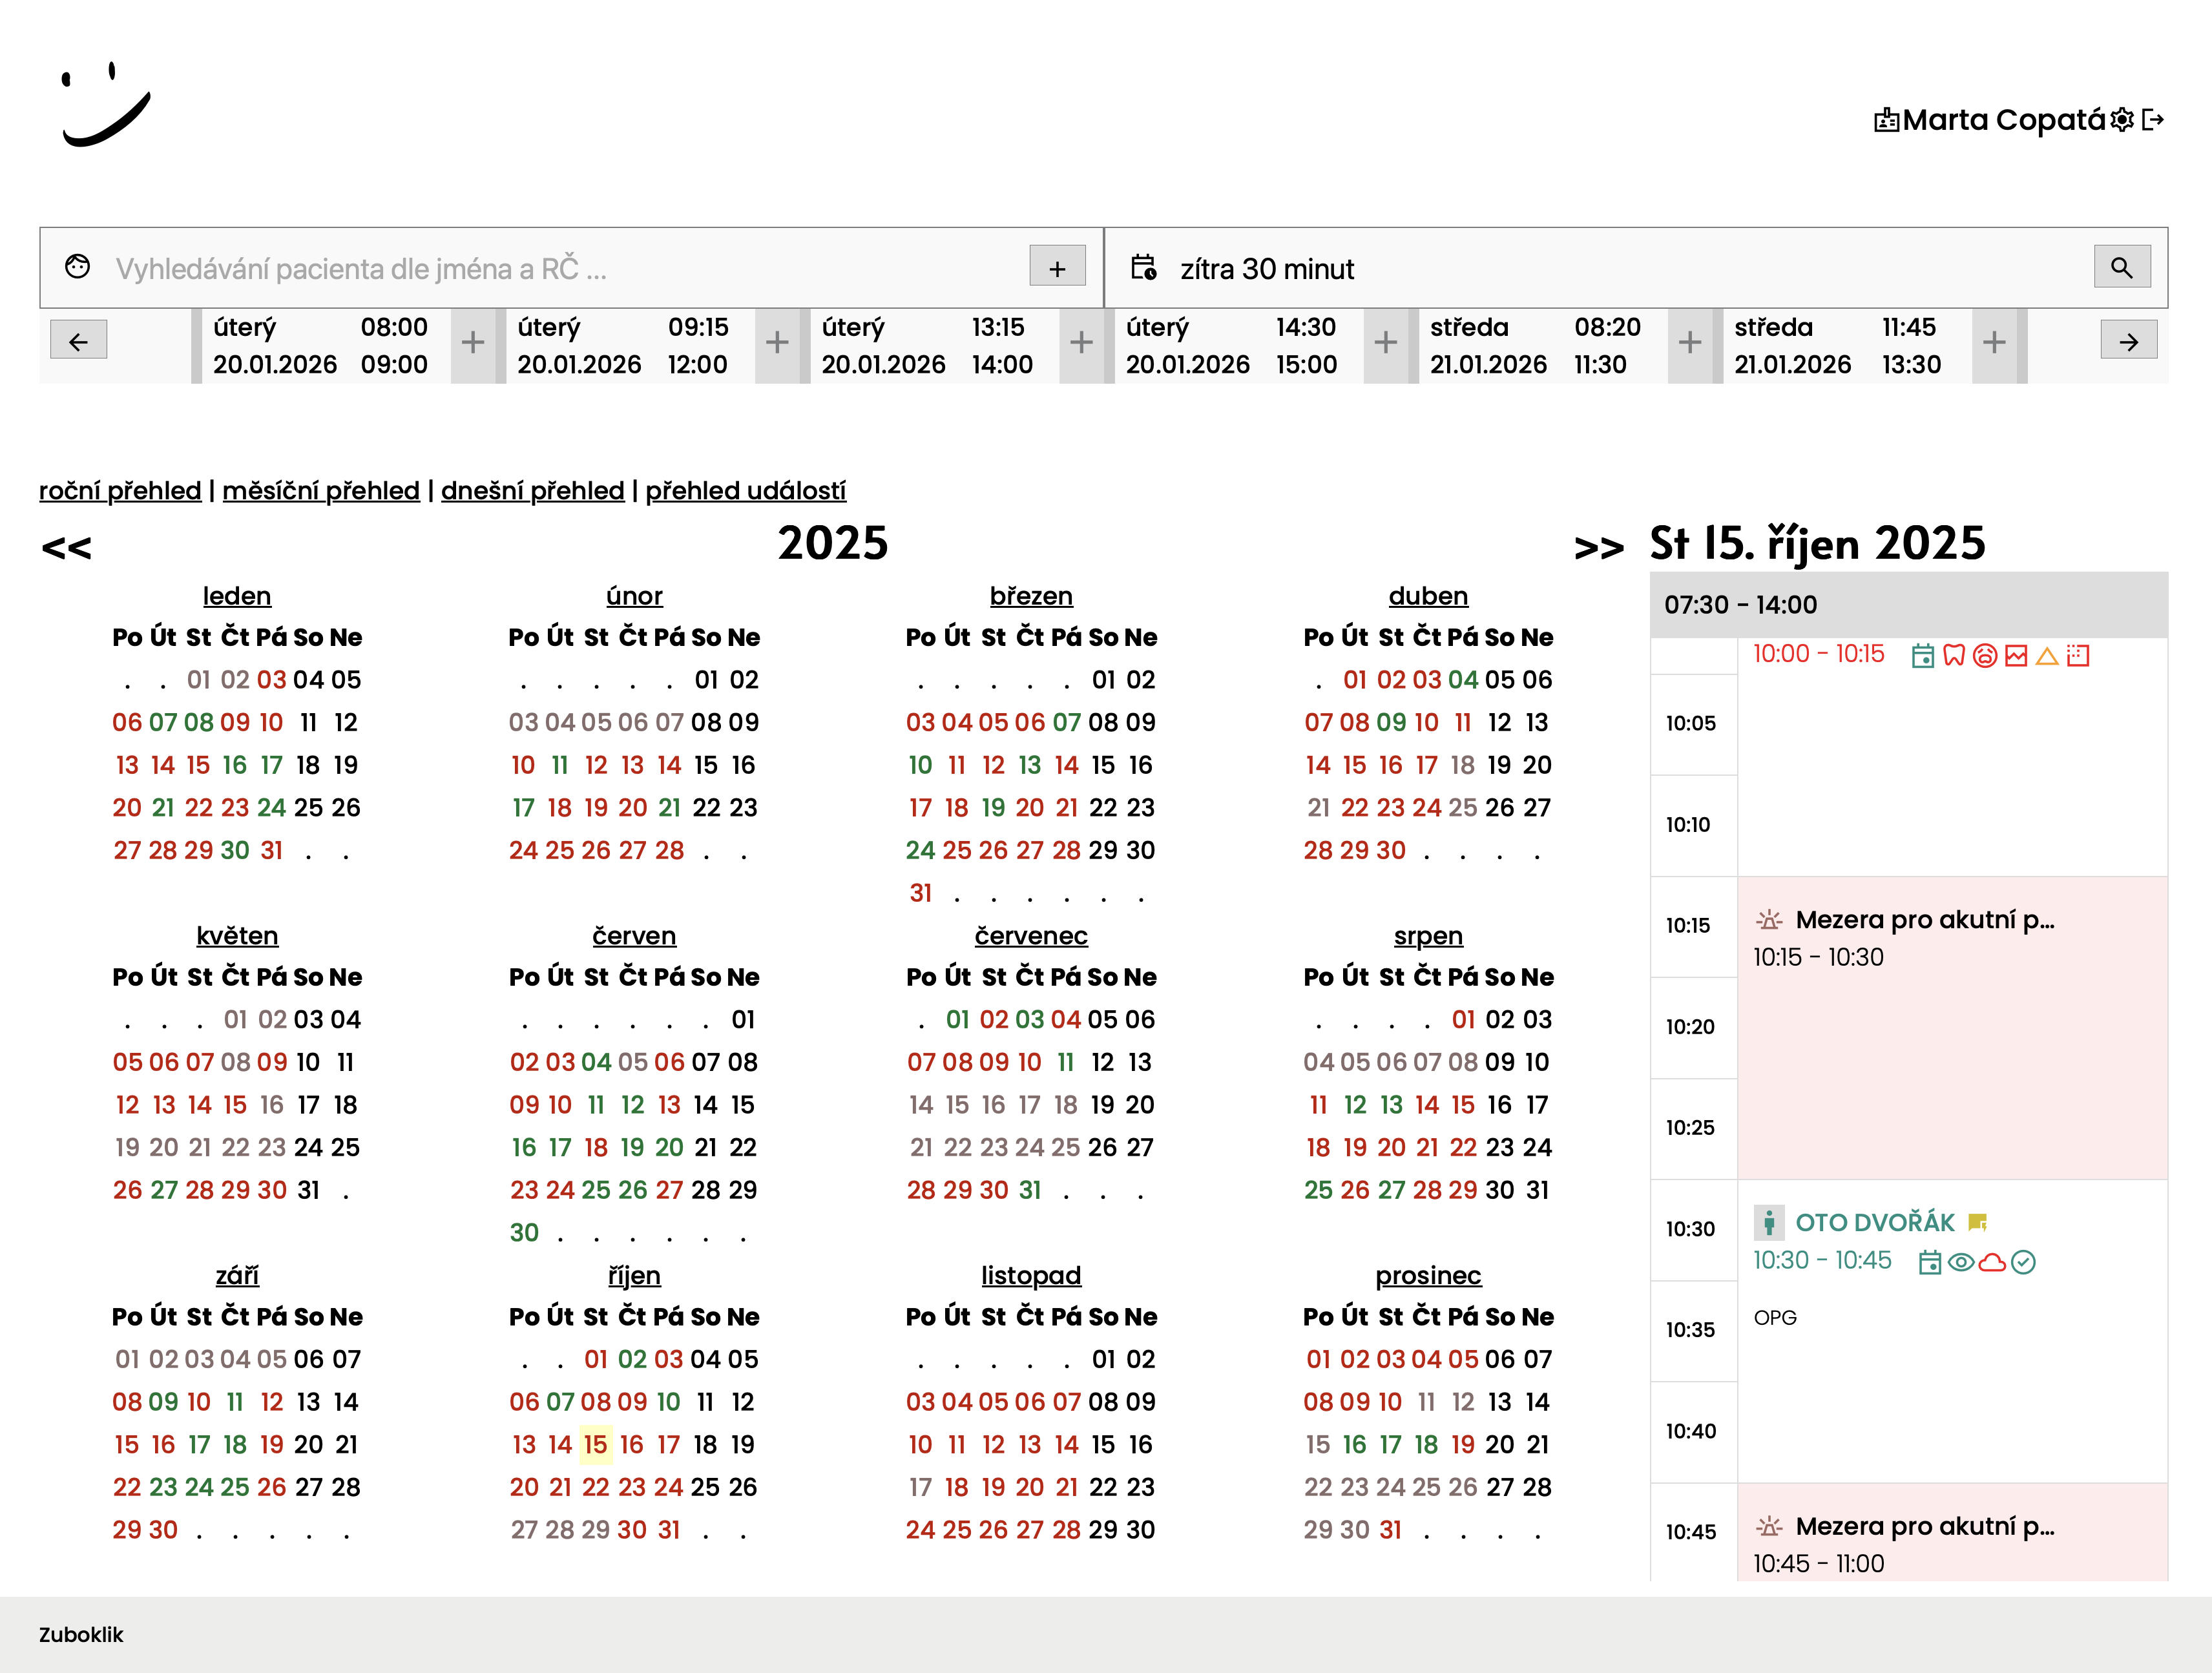Click the plus button to add new patient

pyautogui.click(x=1057, y=267)
